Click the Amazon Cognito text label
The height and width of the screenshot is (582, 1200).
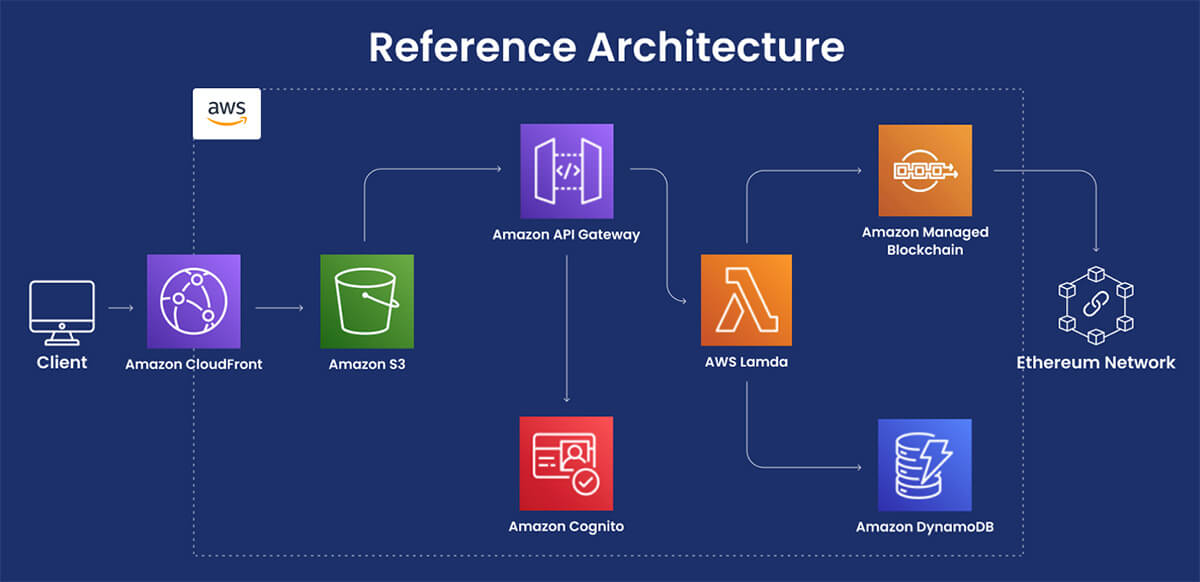pos(566,526)
